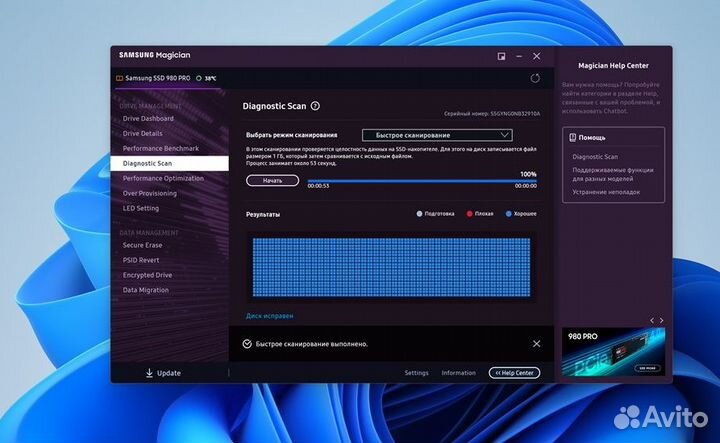The width and height of the screenshot is (720, 443).
Task: Click the blue Хорошее legend dot
Action: (508, 214)
